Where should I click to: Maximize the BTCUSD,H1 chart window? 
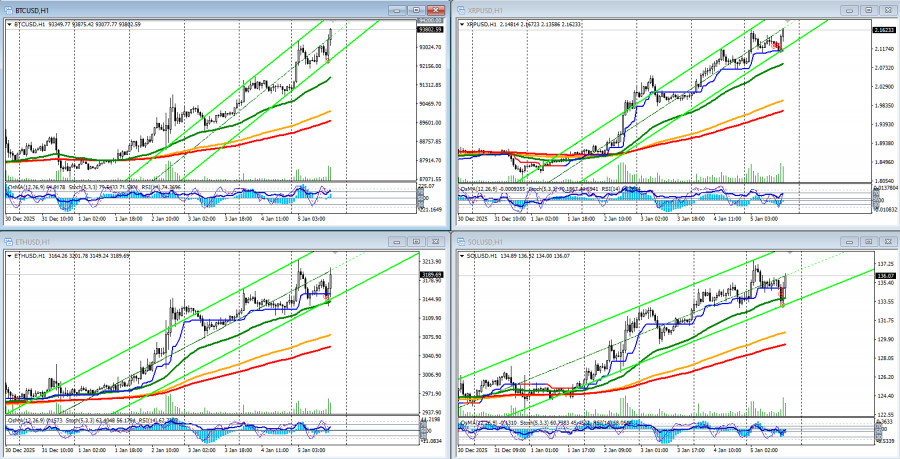(x=415, y=9)
